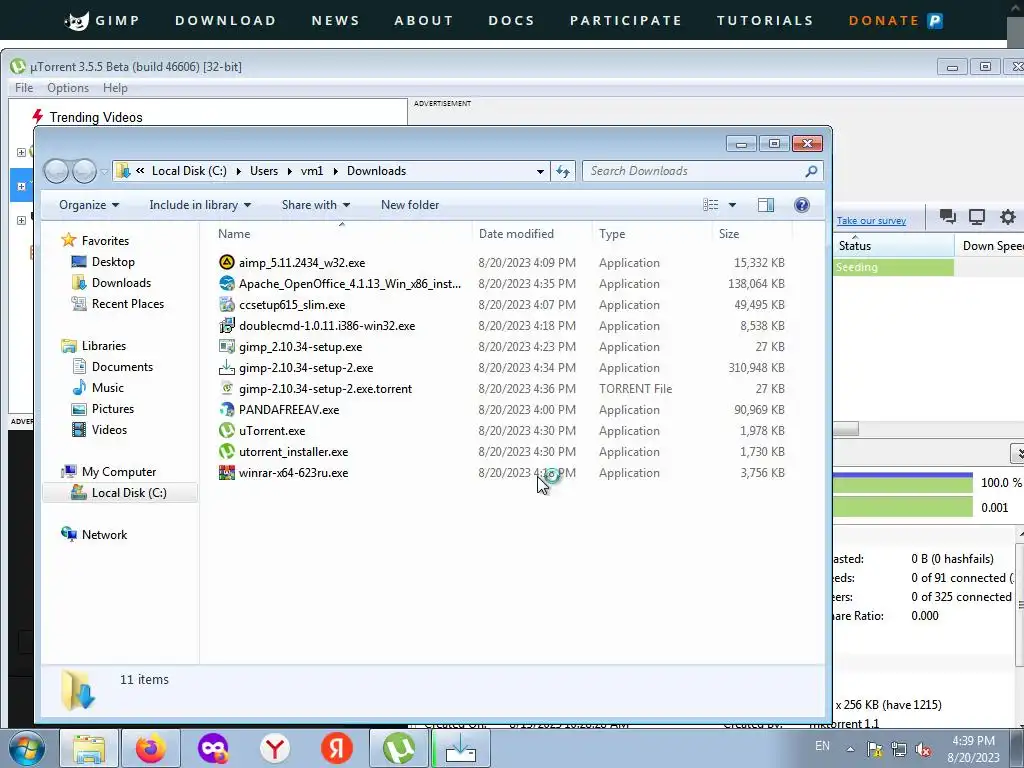The image size is (1024, 768).
Task: Click the gimp_2.10.34-setup.exe icon
Action: coord(227,346)
